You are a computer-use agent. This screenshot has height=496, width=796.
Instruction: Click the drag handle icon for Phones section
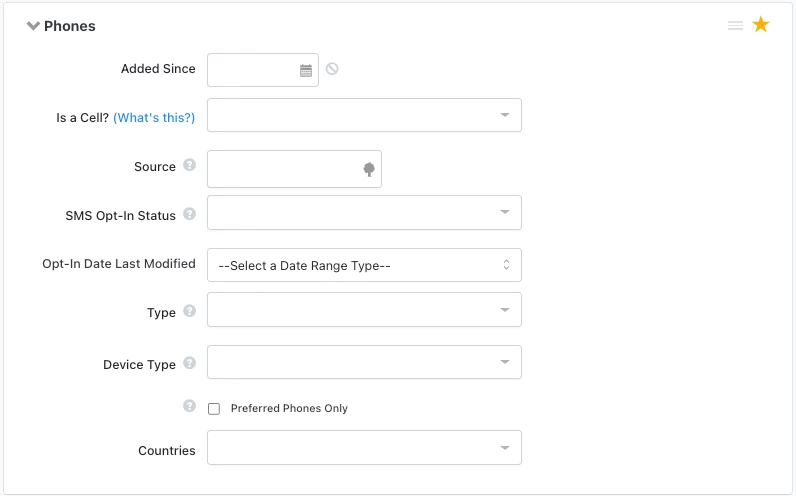[x=735, y=25]
